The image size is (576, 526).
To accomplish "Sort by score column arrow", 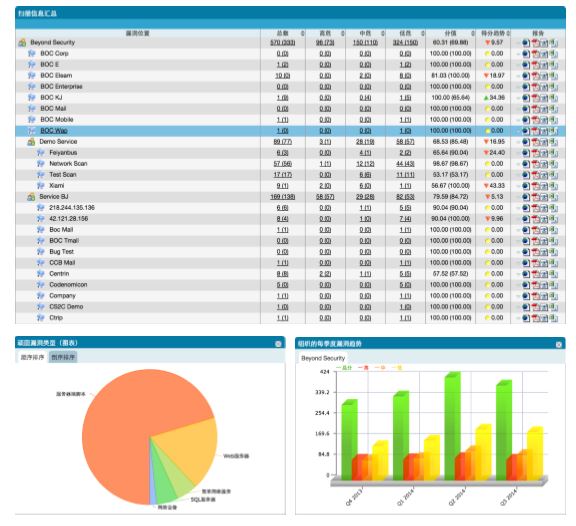I will 473,33.
